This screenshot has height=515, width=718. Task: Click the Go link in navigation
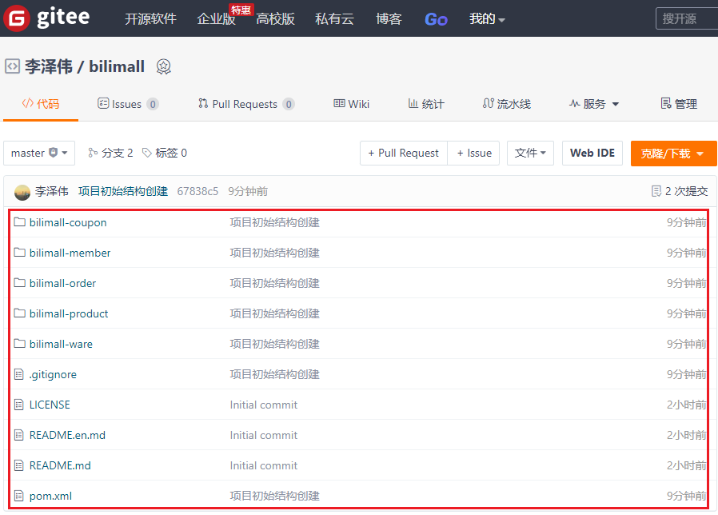(x=435, y=19)
